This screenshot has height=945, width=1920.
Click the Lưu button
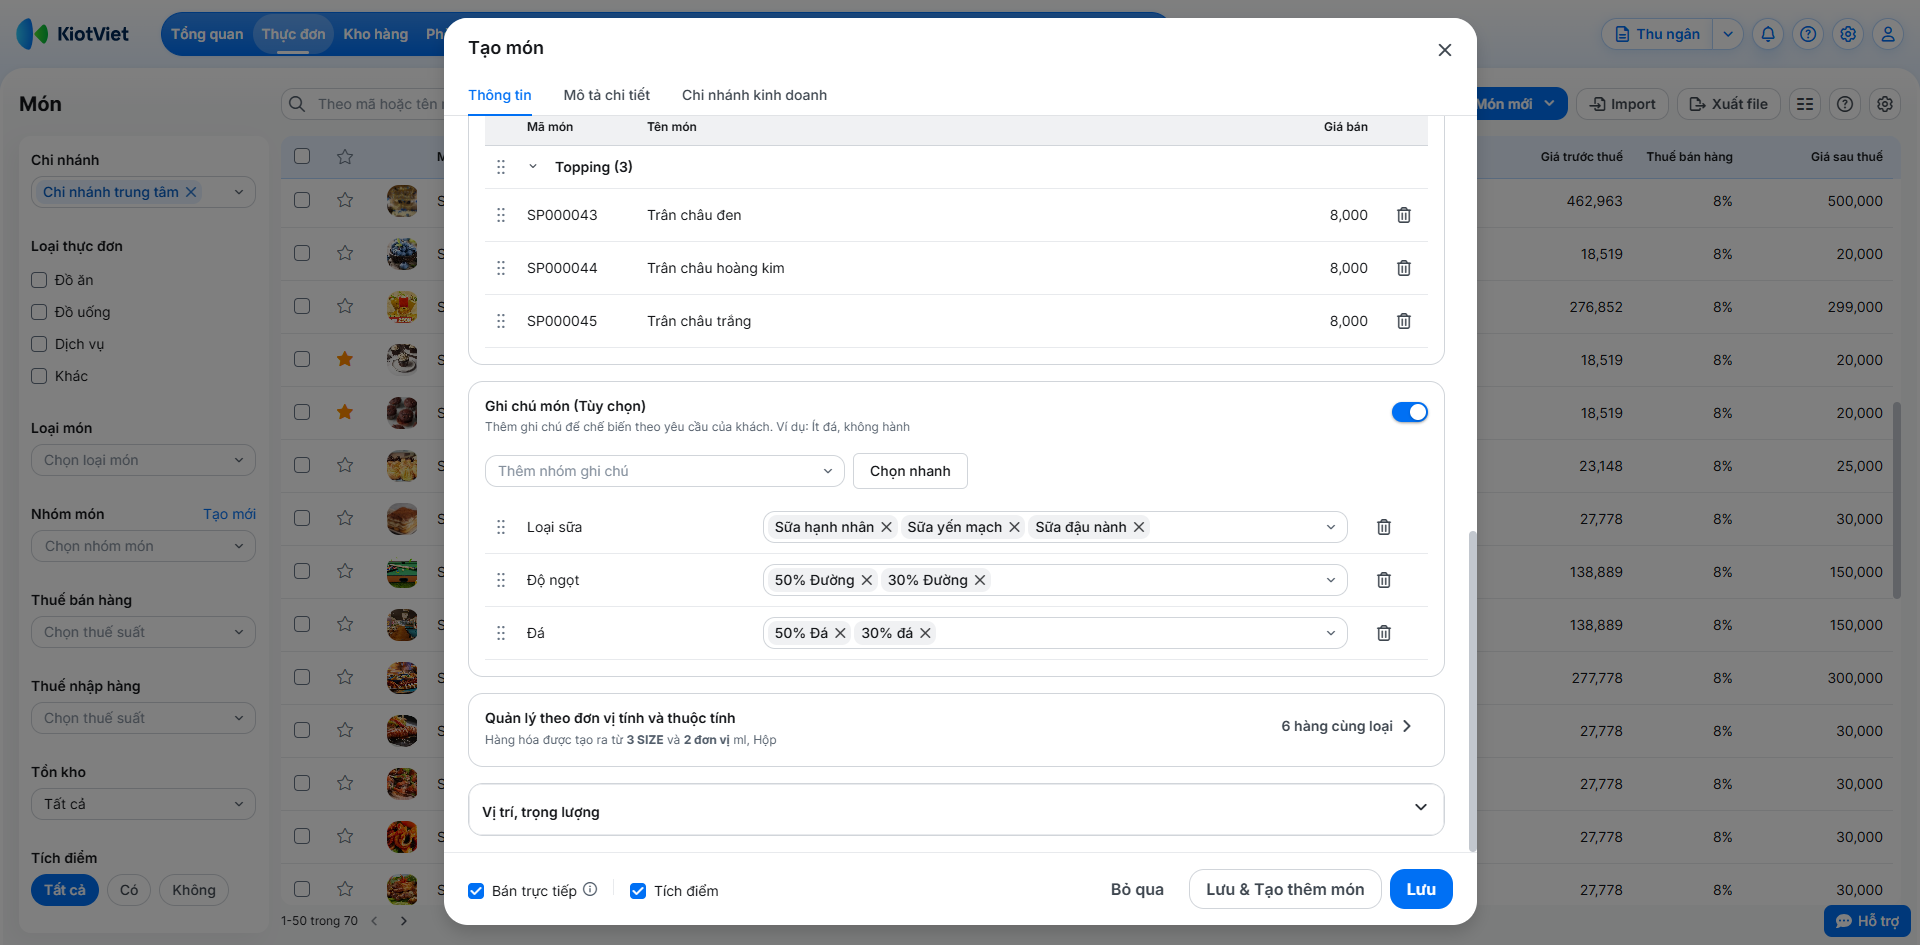click(1420, 889)
